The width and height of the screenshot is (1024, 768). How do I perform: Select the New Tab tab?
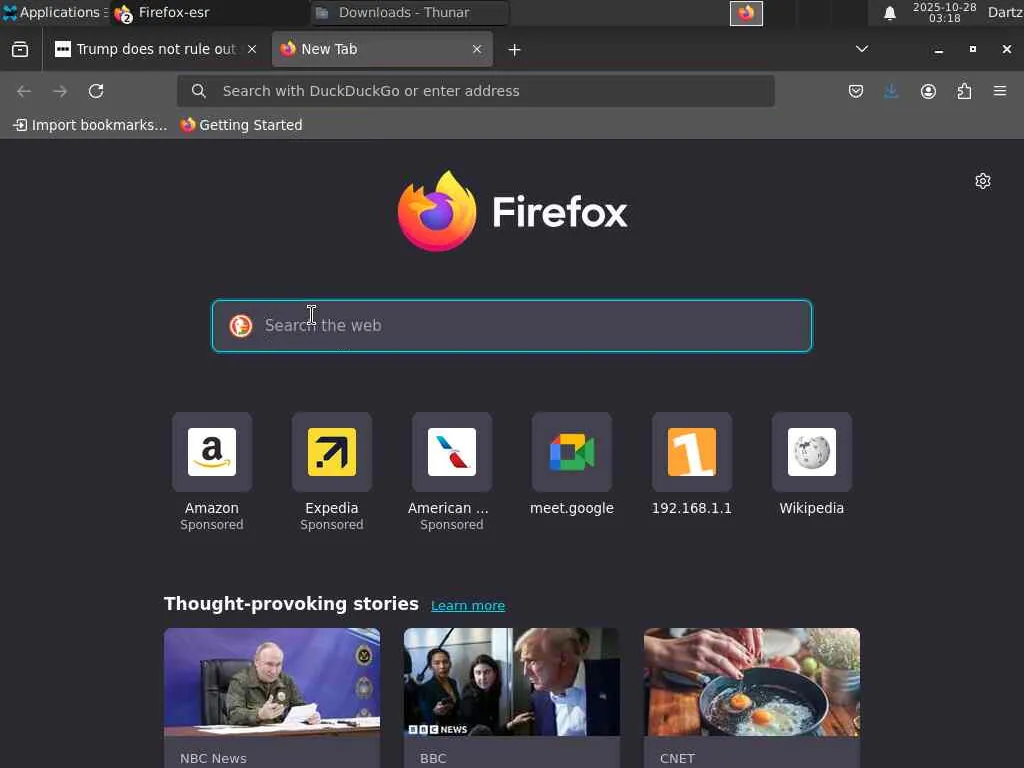(x=382, y=50)
